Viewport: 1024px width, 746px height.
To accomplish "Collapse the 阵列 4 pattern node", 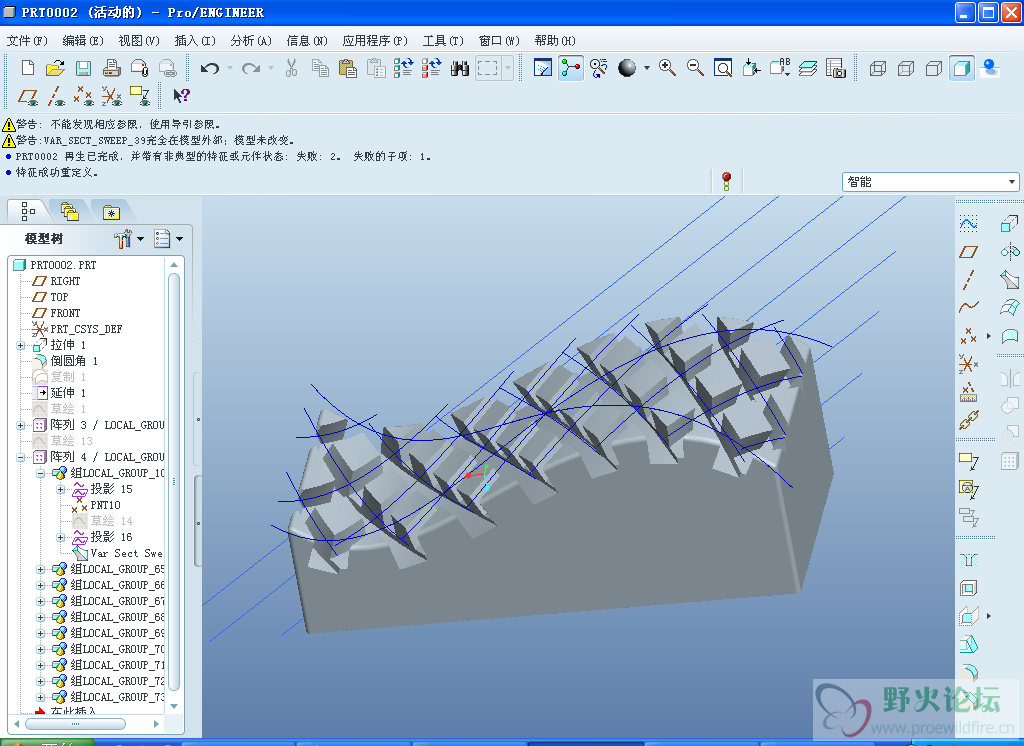I will (x=21, y=457).
